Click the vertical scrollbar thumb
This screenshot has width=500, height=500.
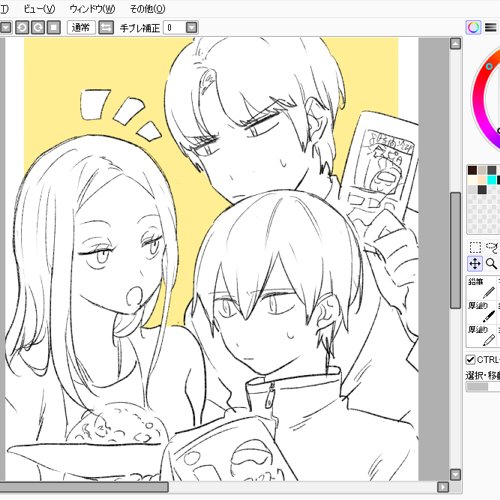click(455, 251)
